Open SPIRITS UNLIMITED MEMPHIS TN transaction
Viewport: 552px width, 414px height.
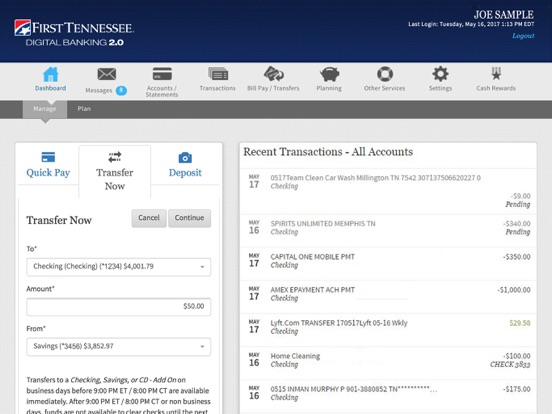[388, 231]
